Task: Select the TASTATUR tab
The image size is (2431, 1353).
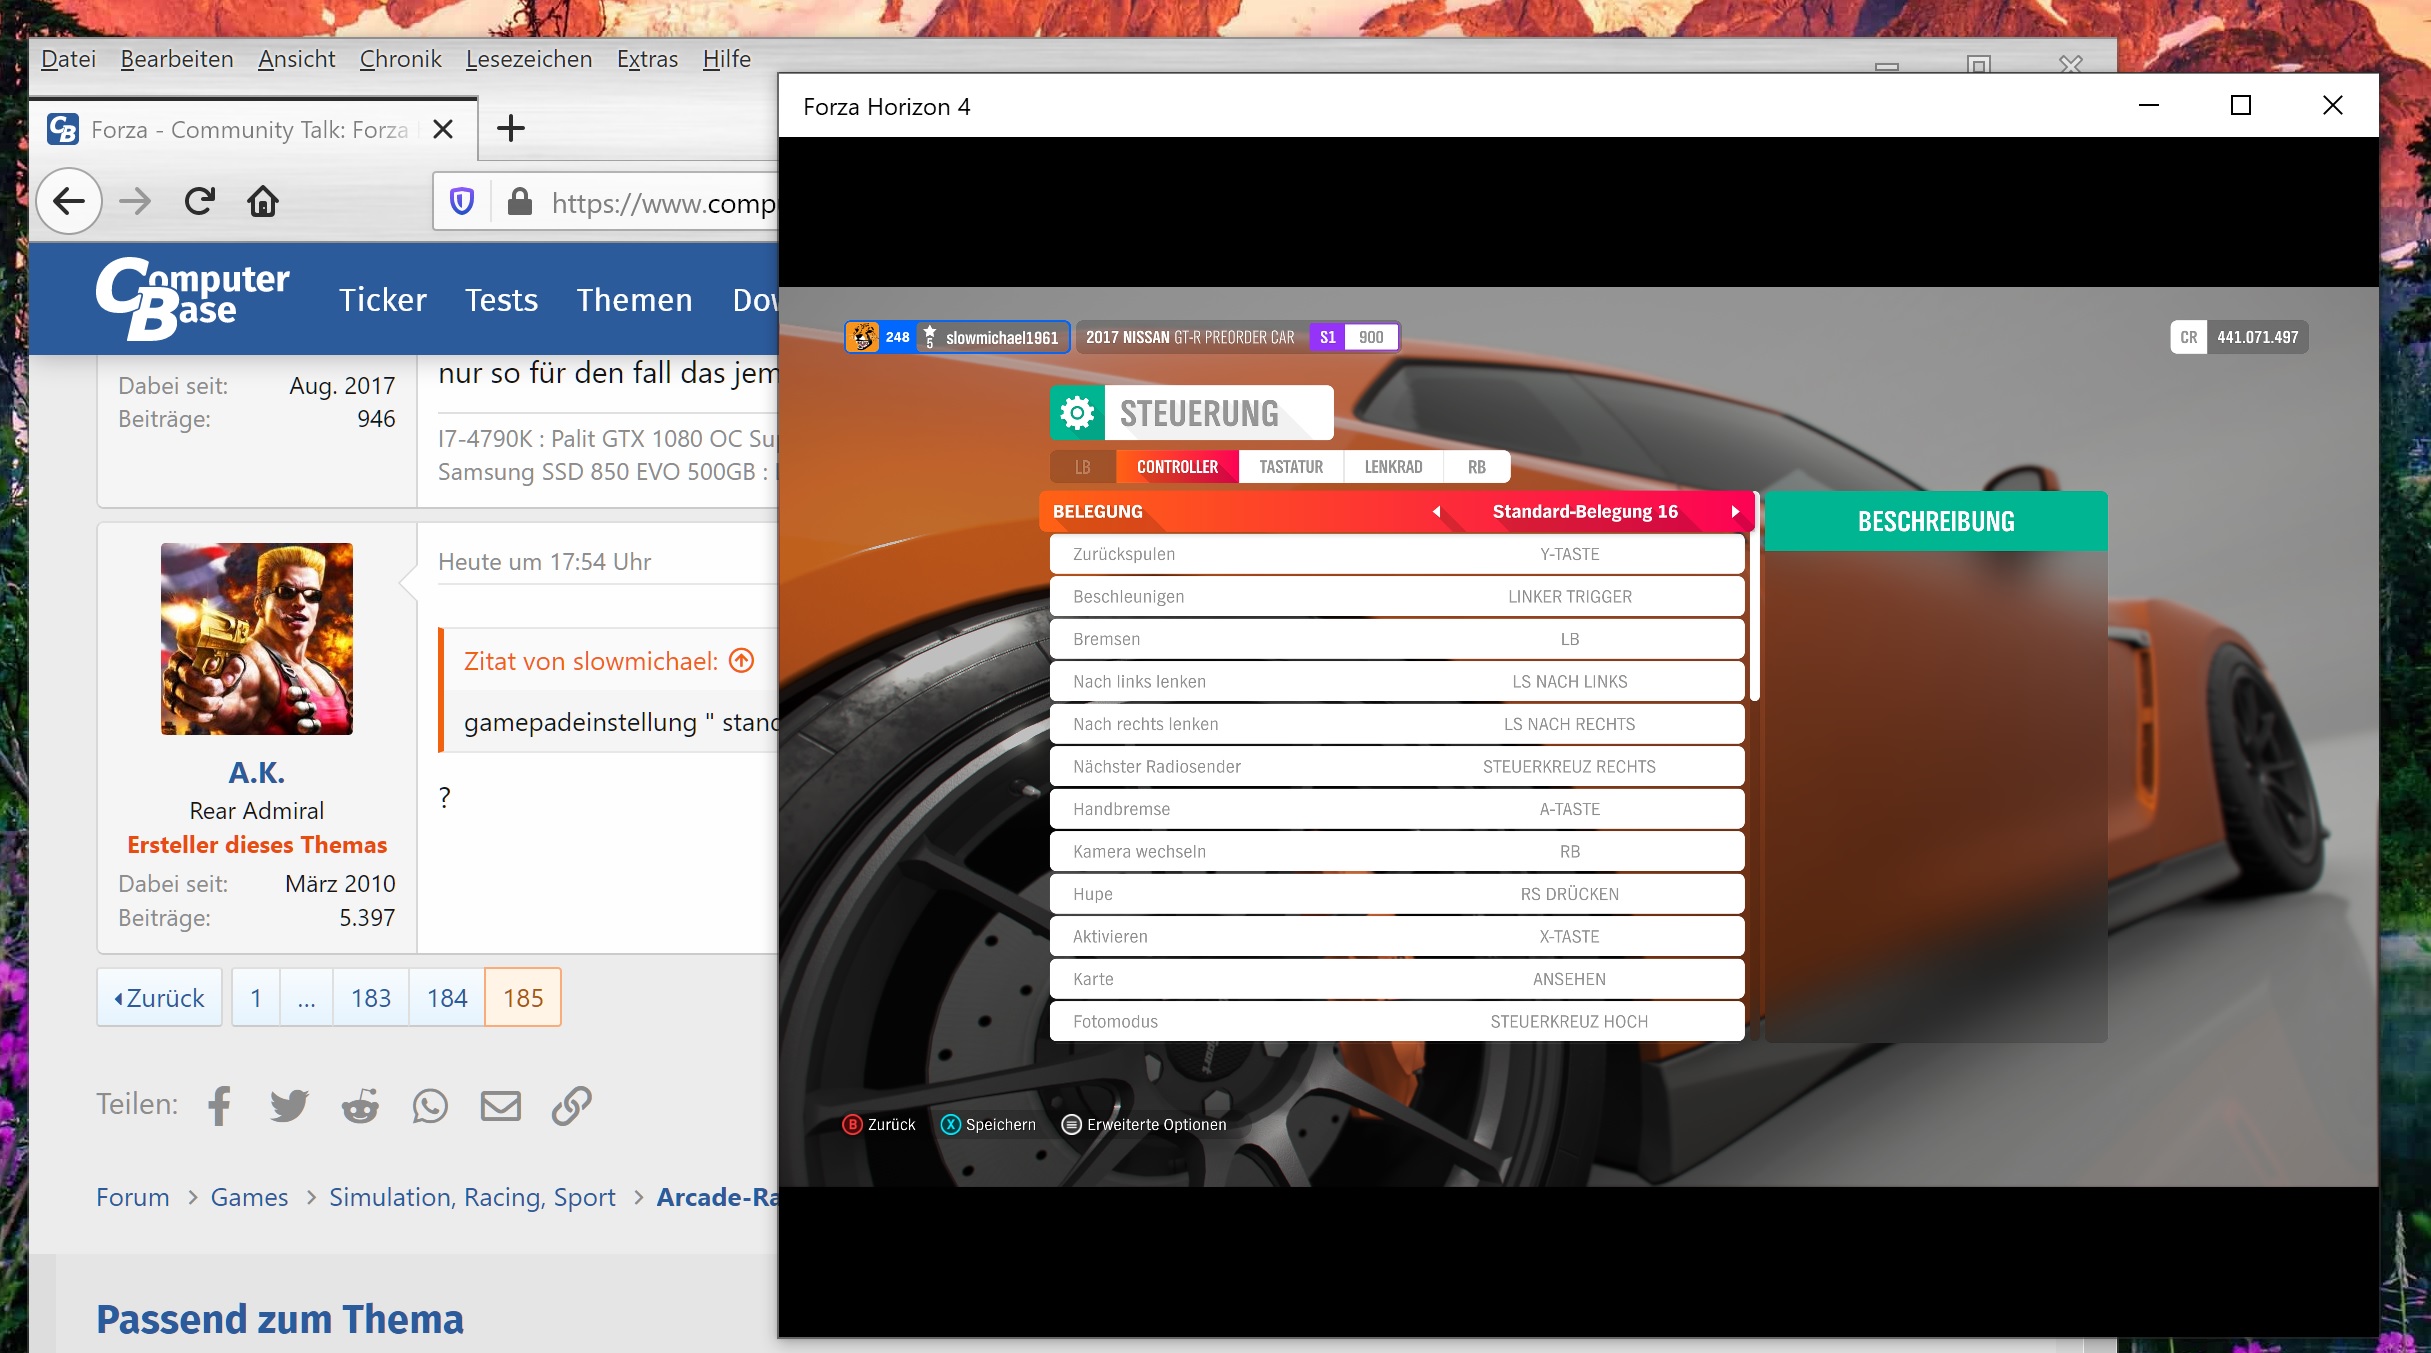Action: (x=1290, y=467)
